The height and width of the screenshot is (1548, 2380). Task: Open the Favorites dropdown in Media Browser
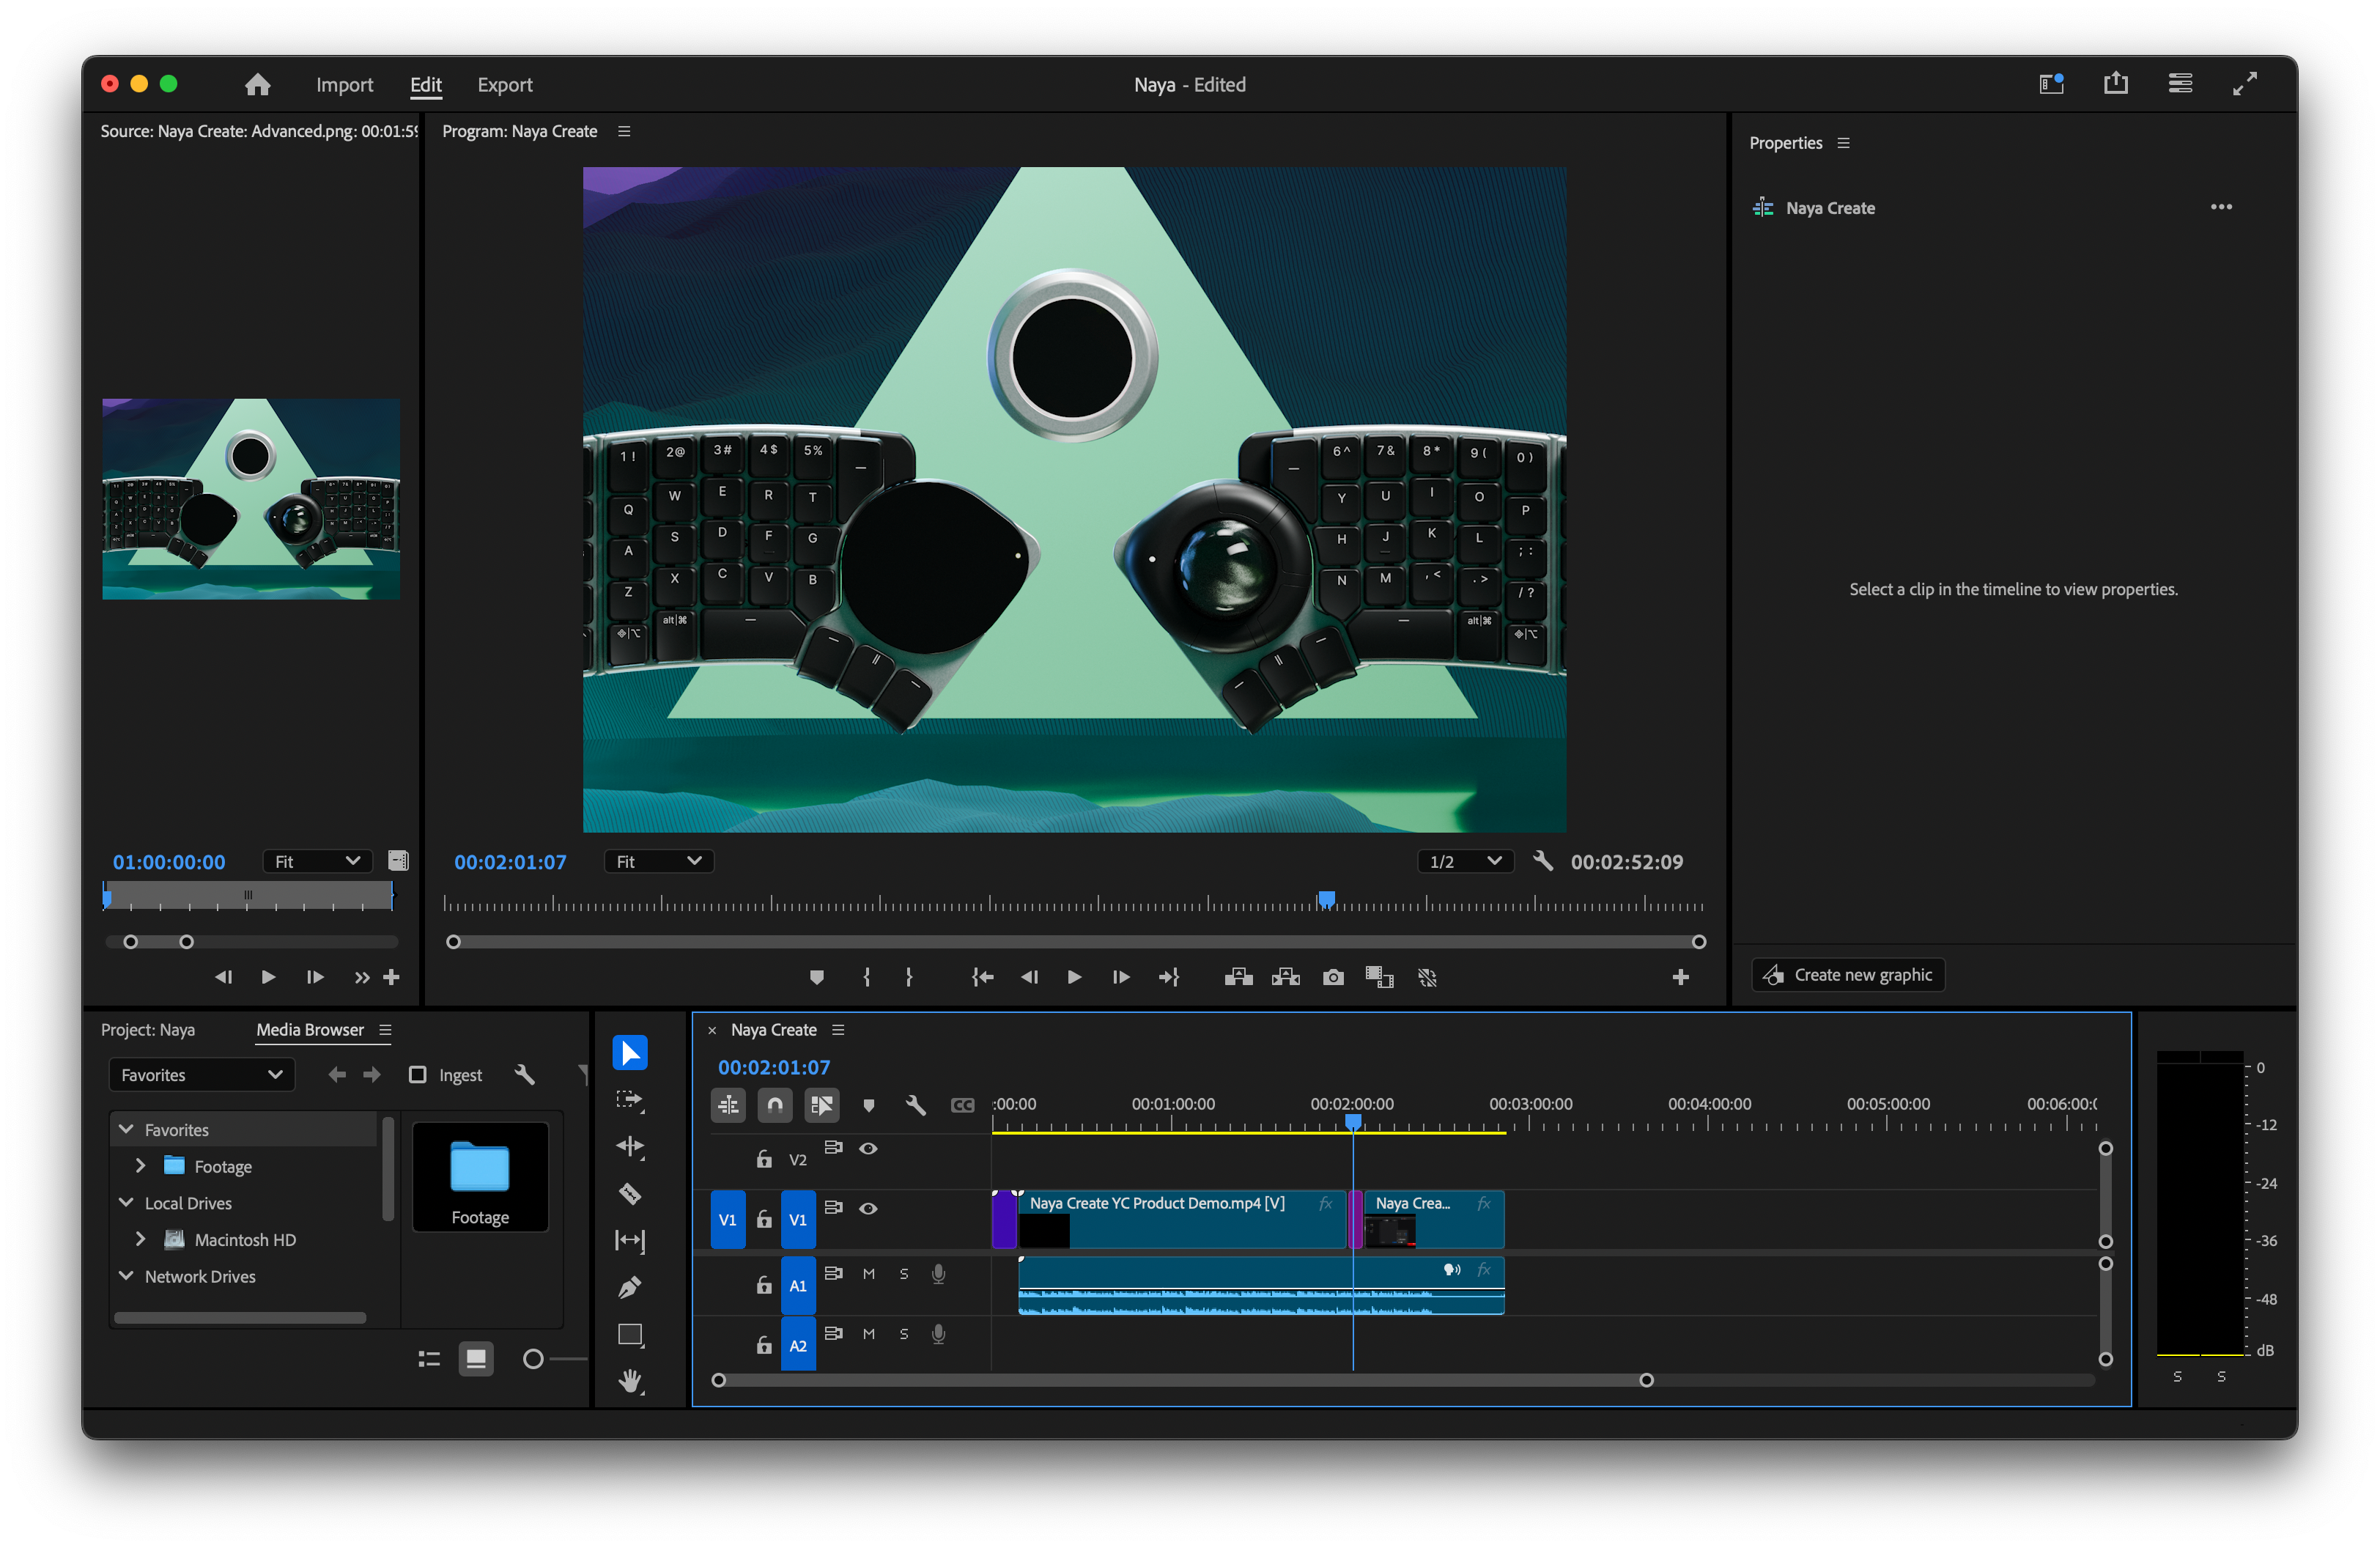(x=201, y=1075)
